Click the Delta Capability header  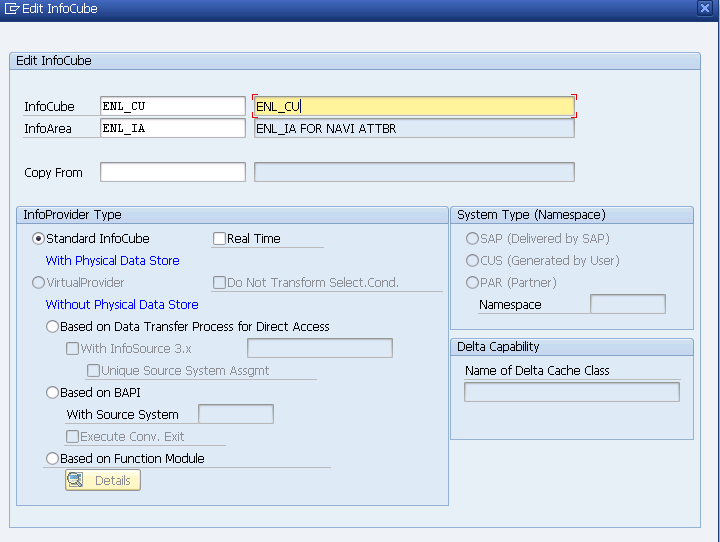coord(572,347)
